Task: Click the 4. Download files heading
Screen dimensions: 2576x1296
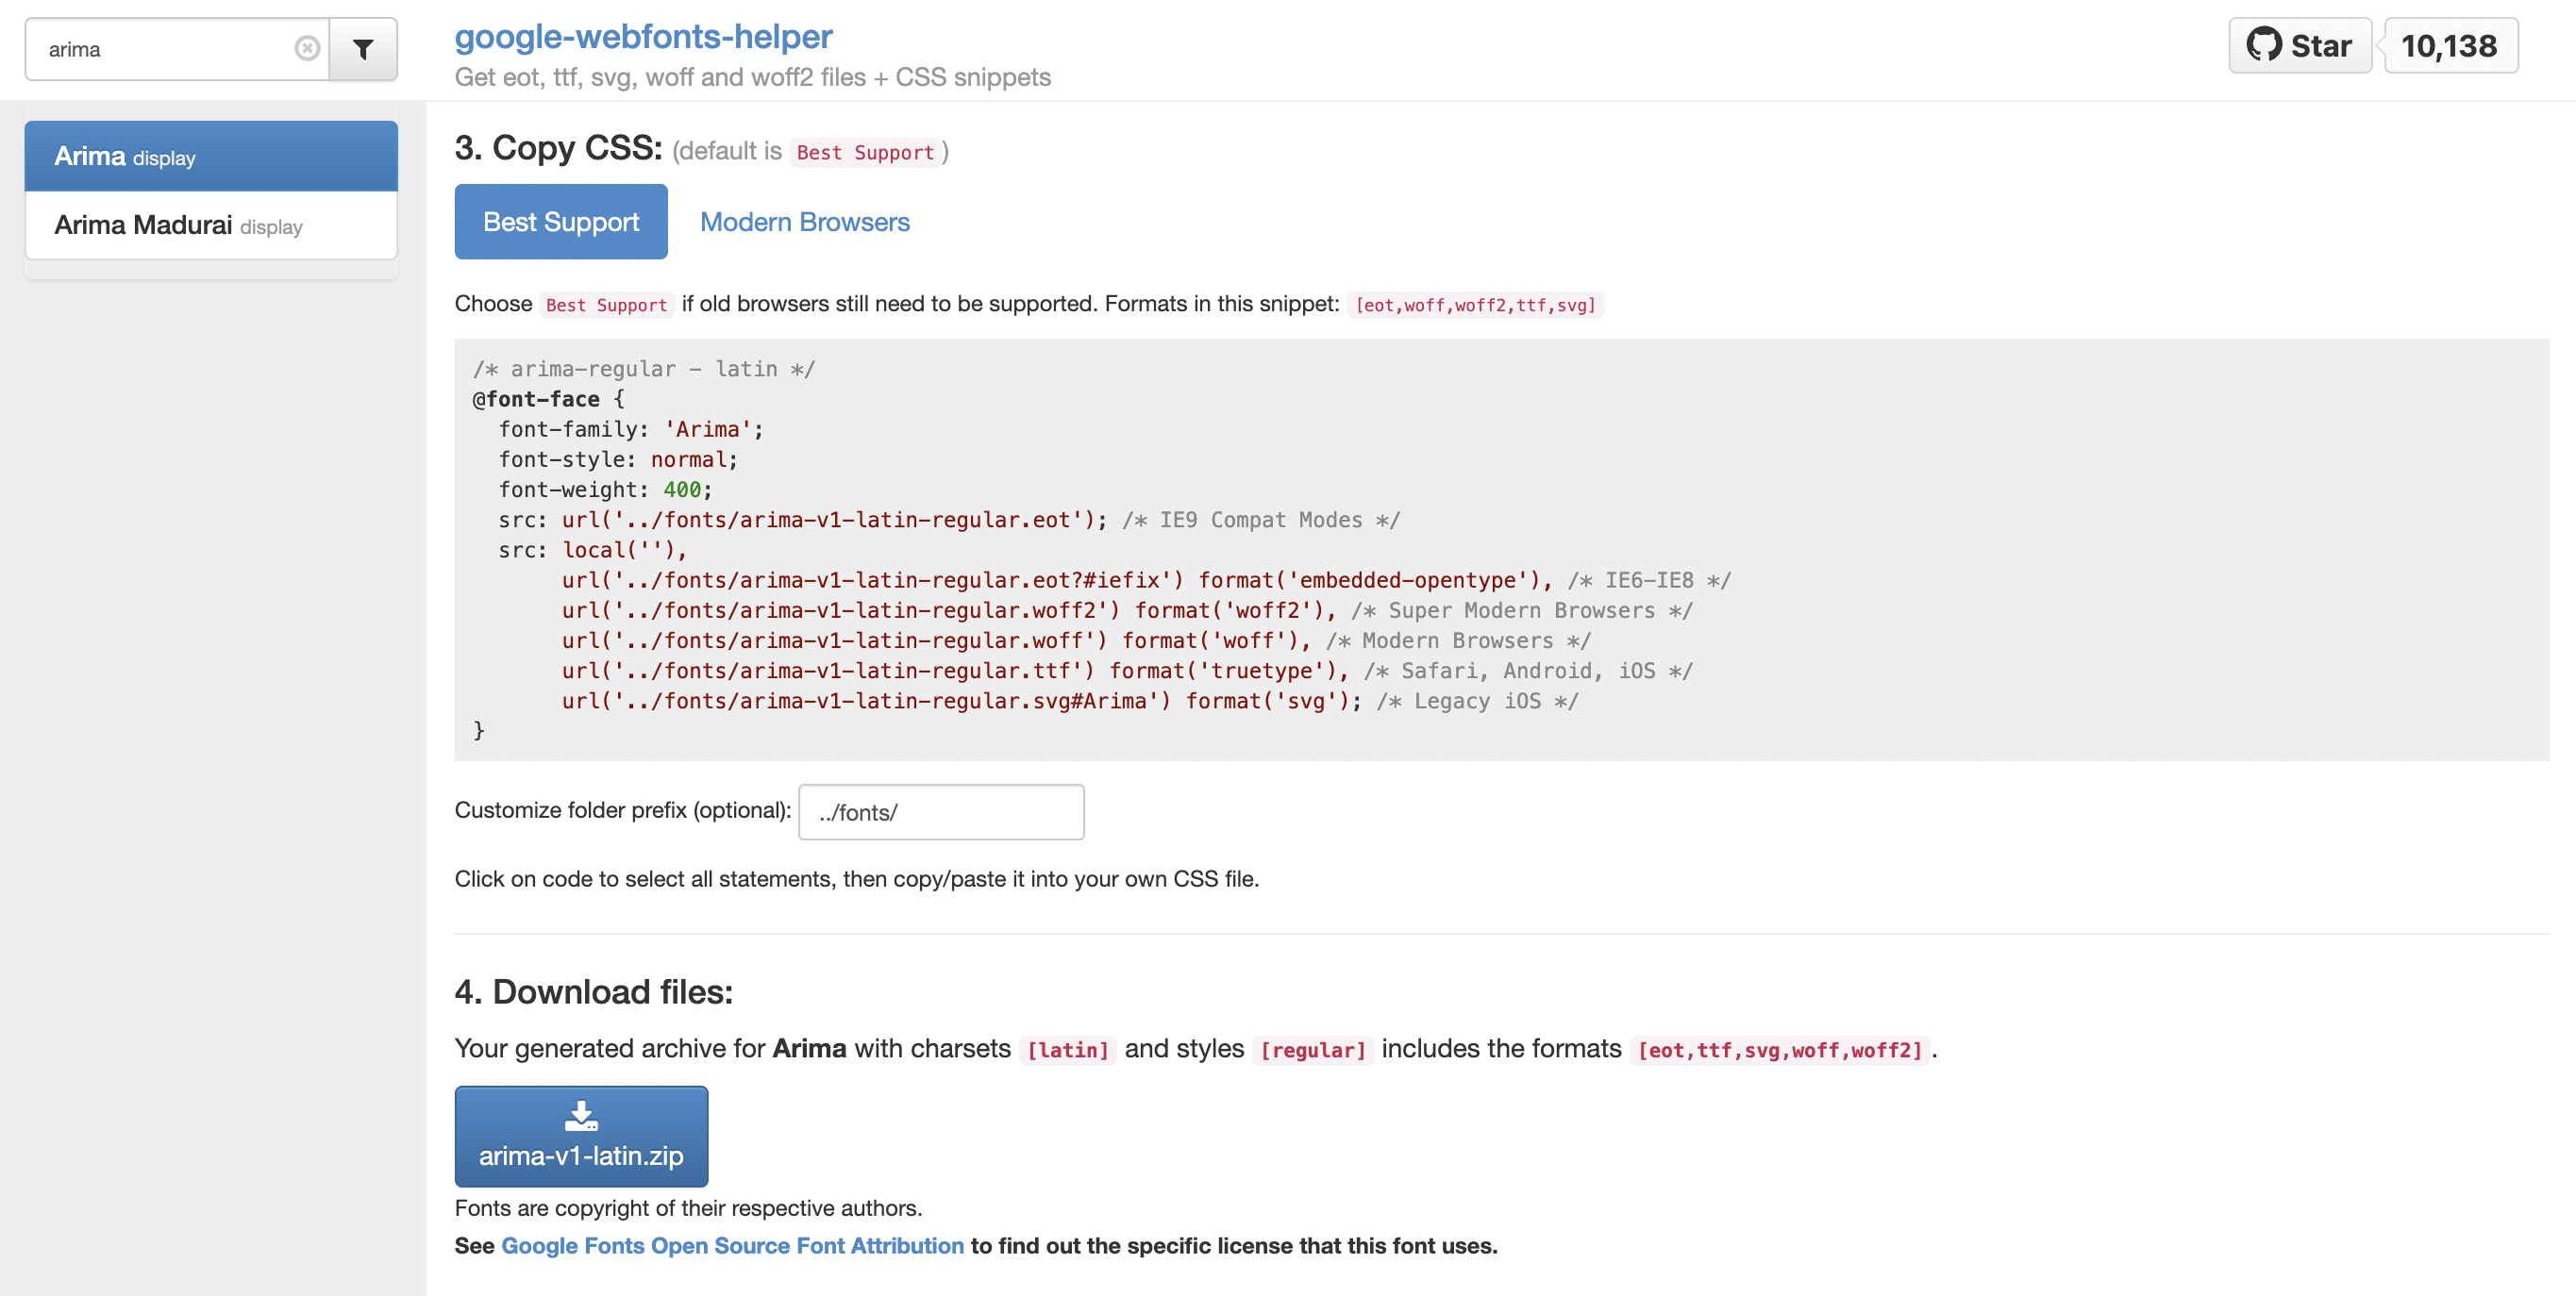Action: point(593,991)
